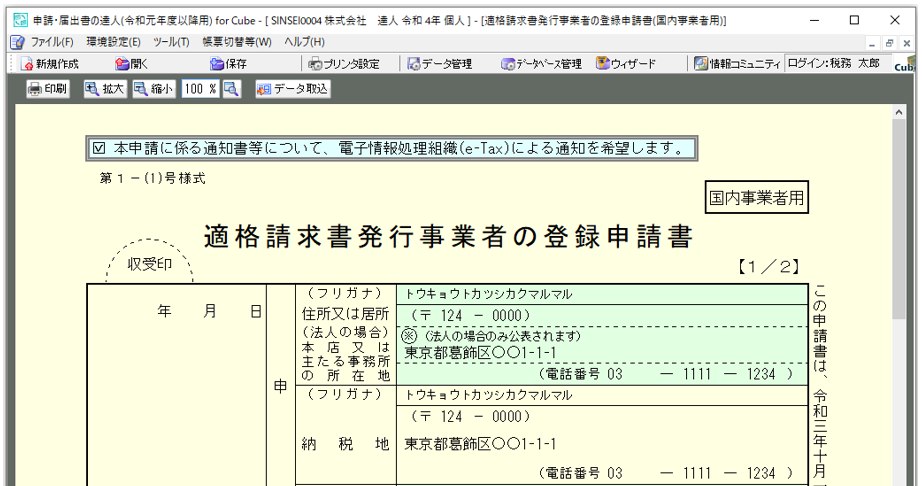Open 情報コミュニティ panel
The height and width of the screenshot is (486, 922).
point(737,64)
